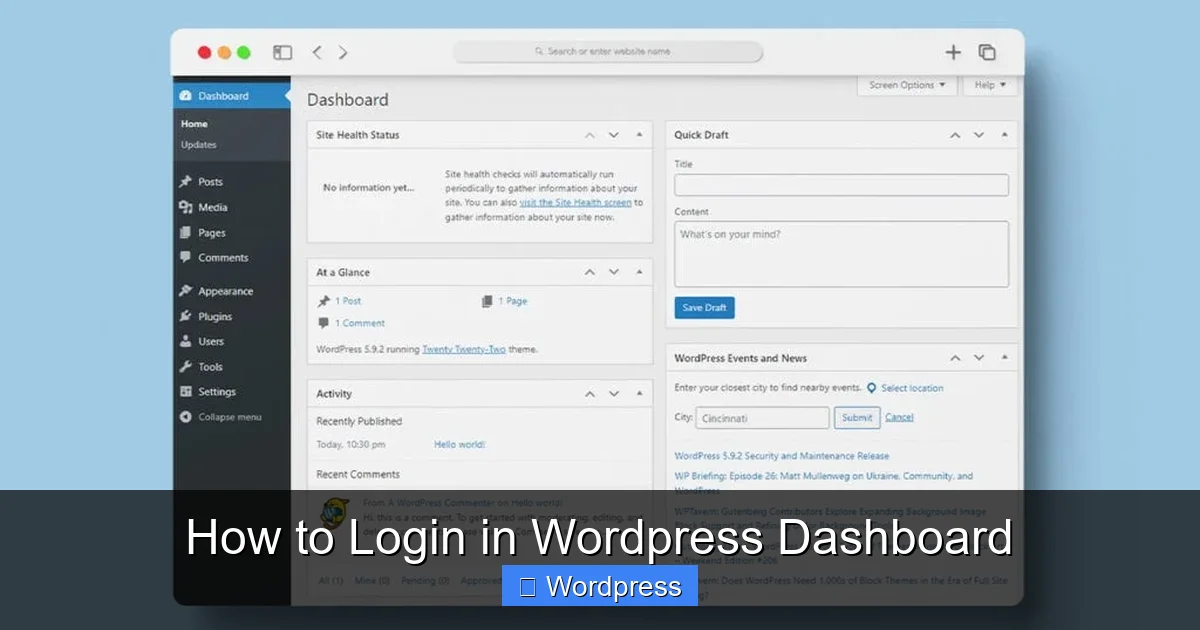Screen dimensions: 1200x630
Task: Click the bubble icon beside 1 Comment
Action: (x=323, y=323)
